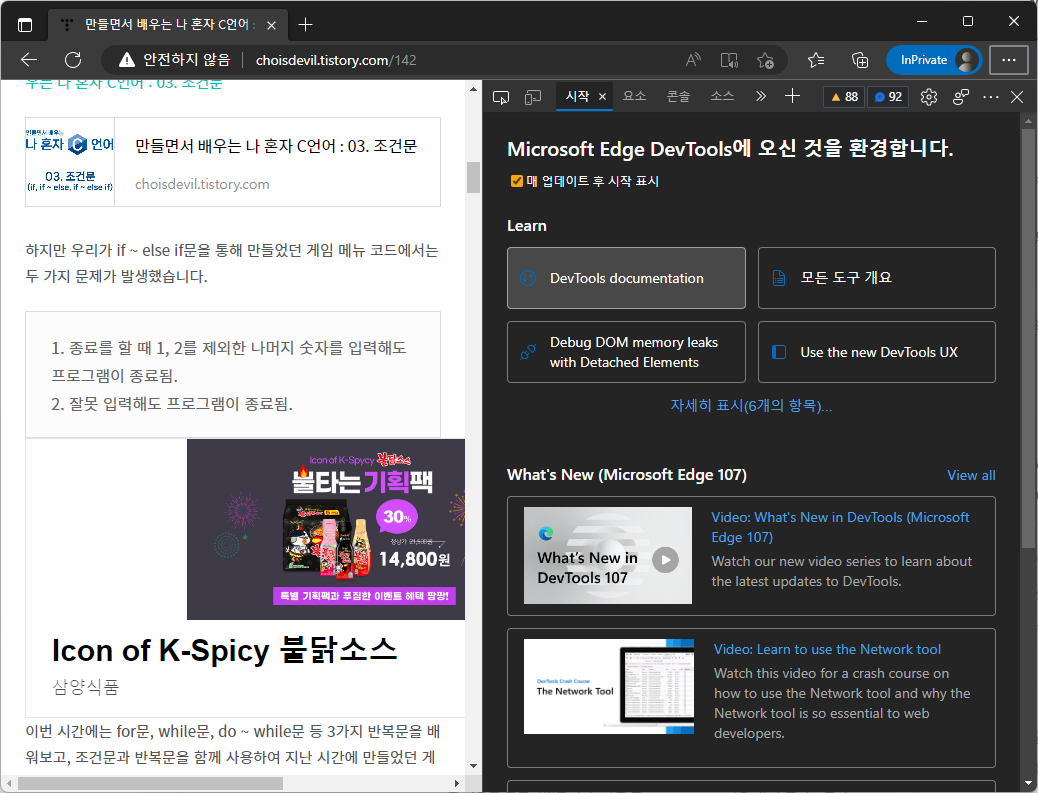
Task: Open Read aloud icon in address bar
Action: pos(693,60)
